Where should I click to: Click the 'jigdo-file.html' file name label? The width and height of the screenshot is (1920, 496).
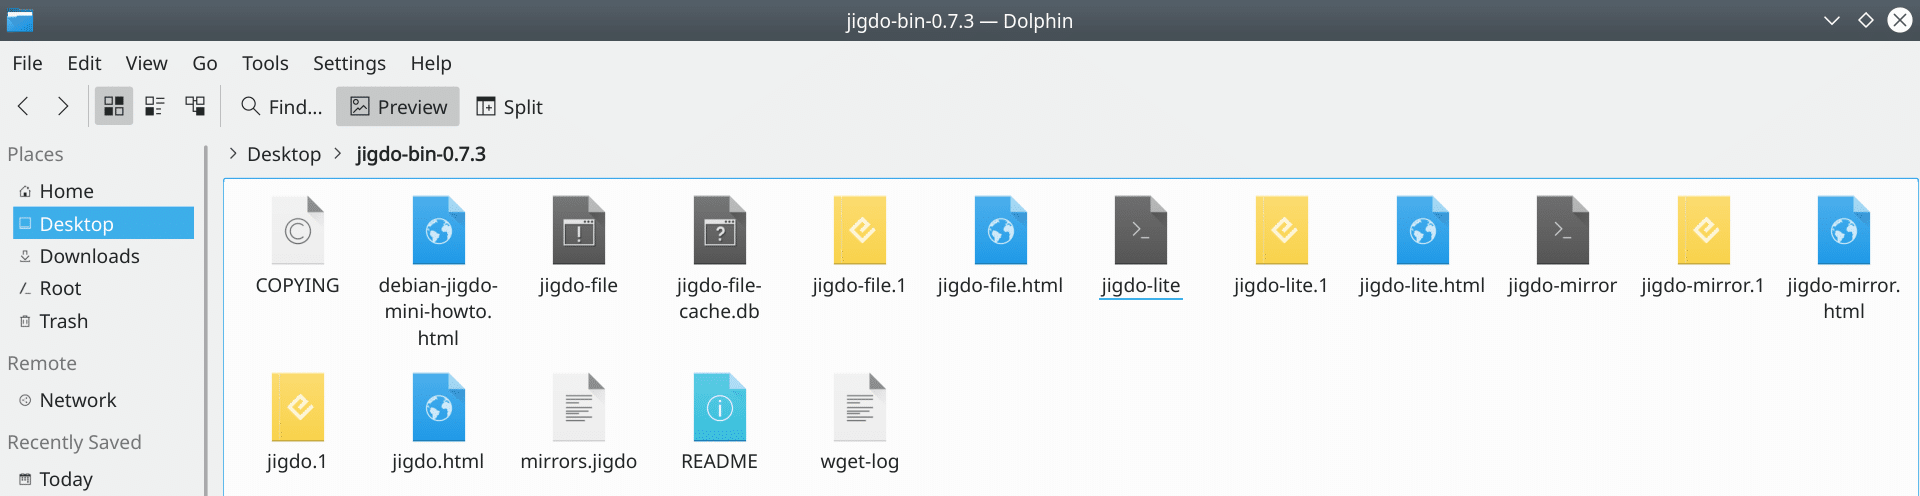pyautogui.click(x=1000, y=286)
